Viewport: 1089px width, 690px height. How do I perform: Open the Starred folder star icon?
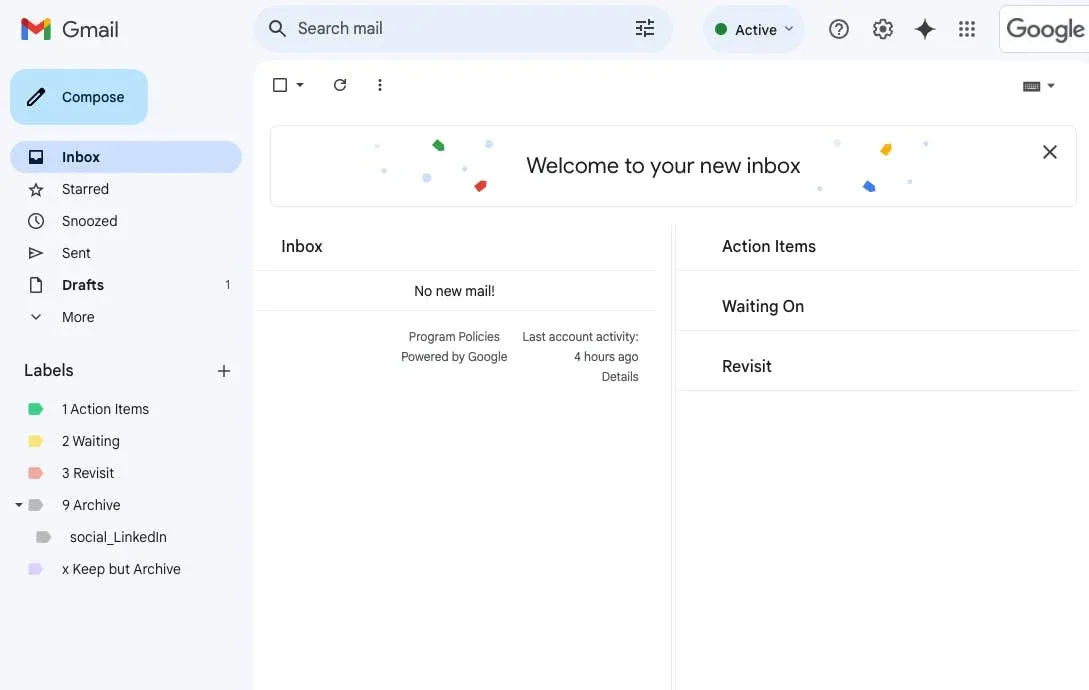click(36, 189)
